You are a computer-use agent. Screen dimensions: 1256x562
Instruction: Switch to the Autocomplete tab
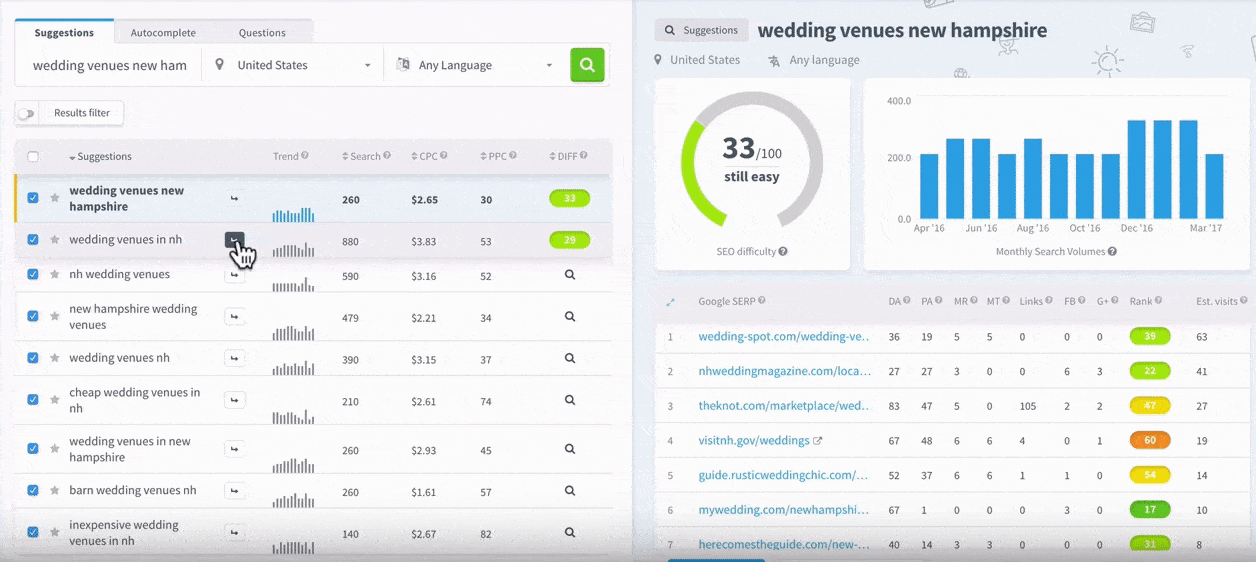click(163, 33)
